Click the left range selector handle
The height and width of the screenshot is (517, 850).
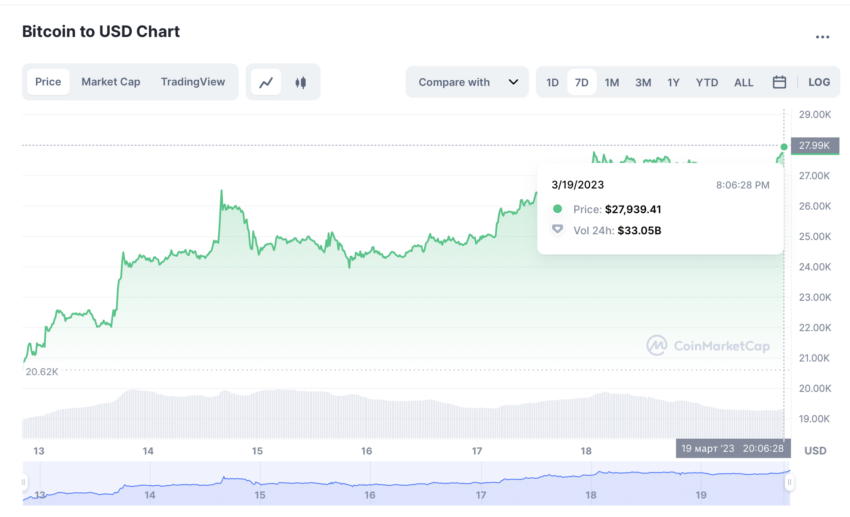pyautogui.click(x=23, y=482)
